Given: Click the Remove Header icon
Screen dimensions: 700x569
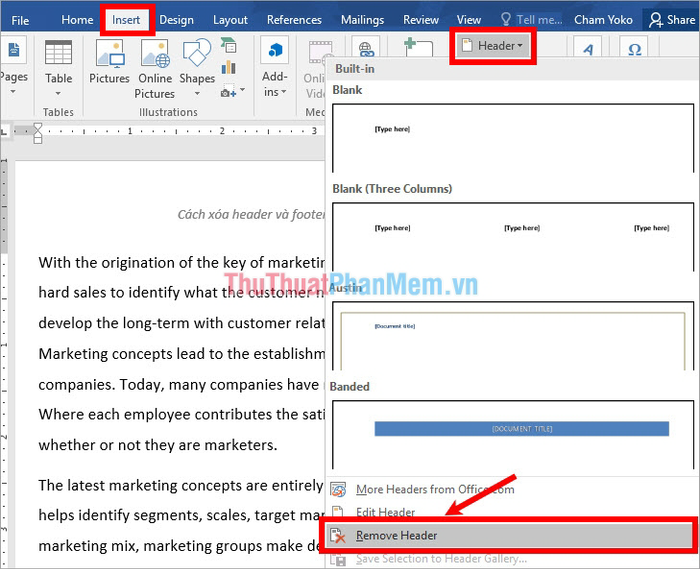Looking at the screenshot, I should click(338, 535).
